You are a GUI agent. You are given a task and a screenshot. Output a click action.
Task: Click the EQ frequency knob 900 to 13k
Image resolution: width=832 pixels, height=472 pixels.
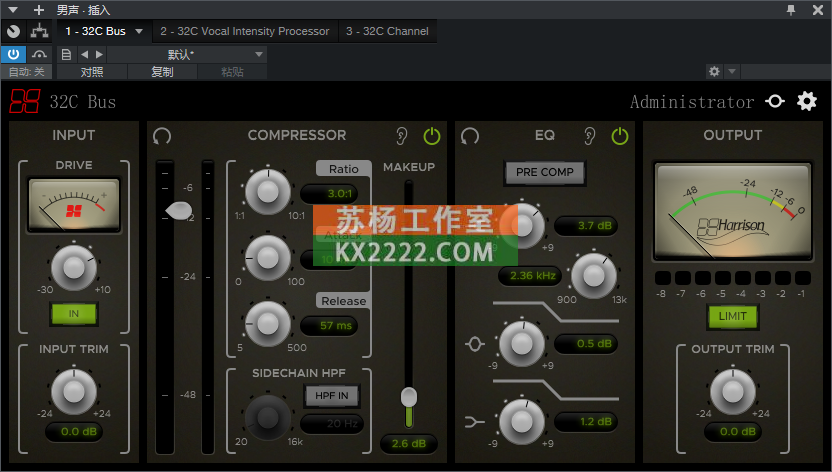click(594, 275)
